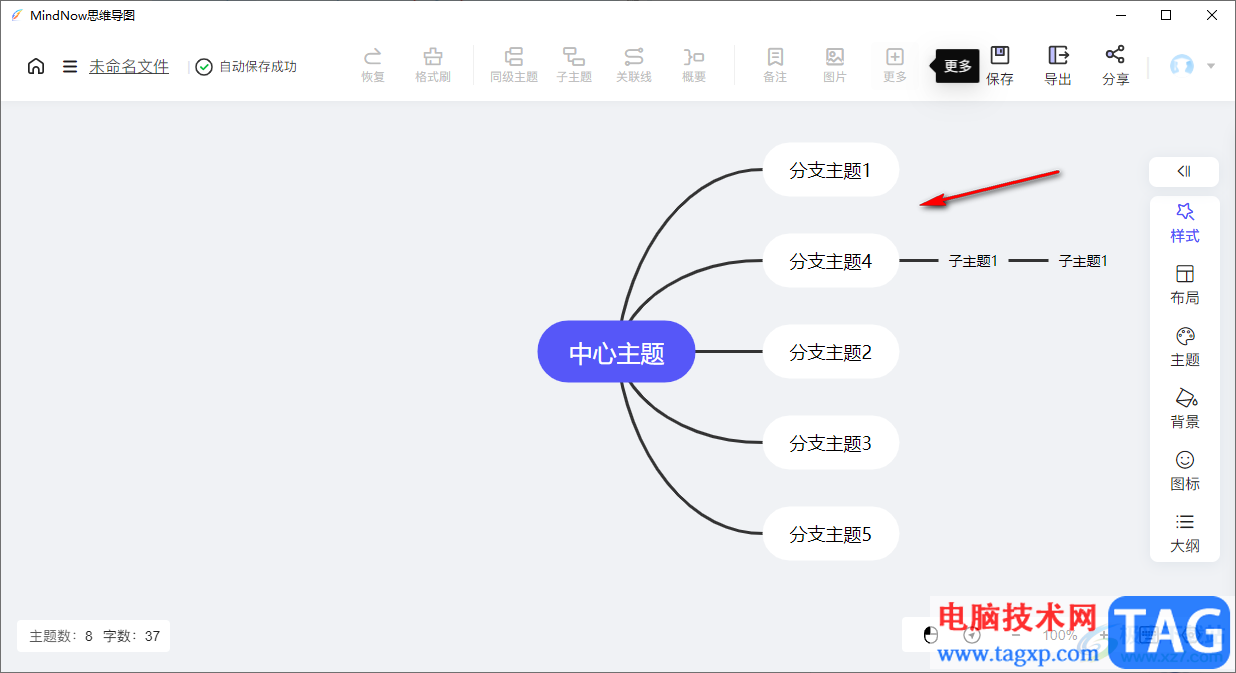This screenshot has height=673, width=1236.
Task: Select the 分支主题4 node
Action: 831,261
